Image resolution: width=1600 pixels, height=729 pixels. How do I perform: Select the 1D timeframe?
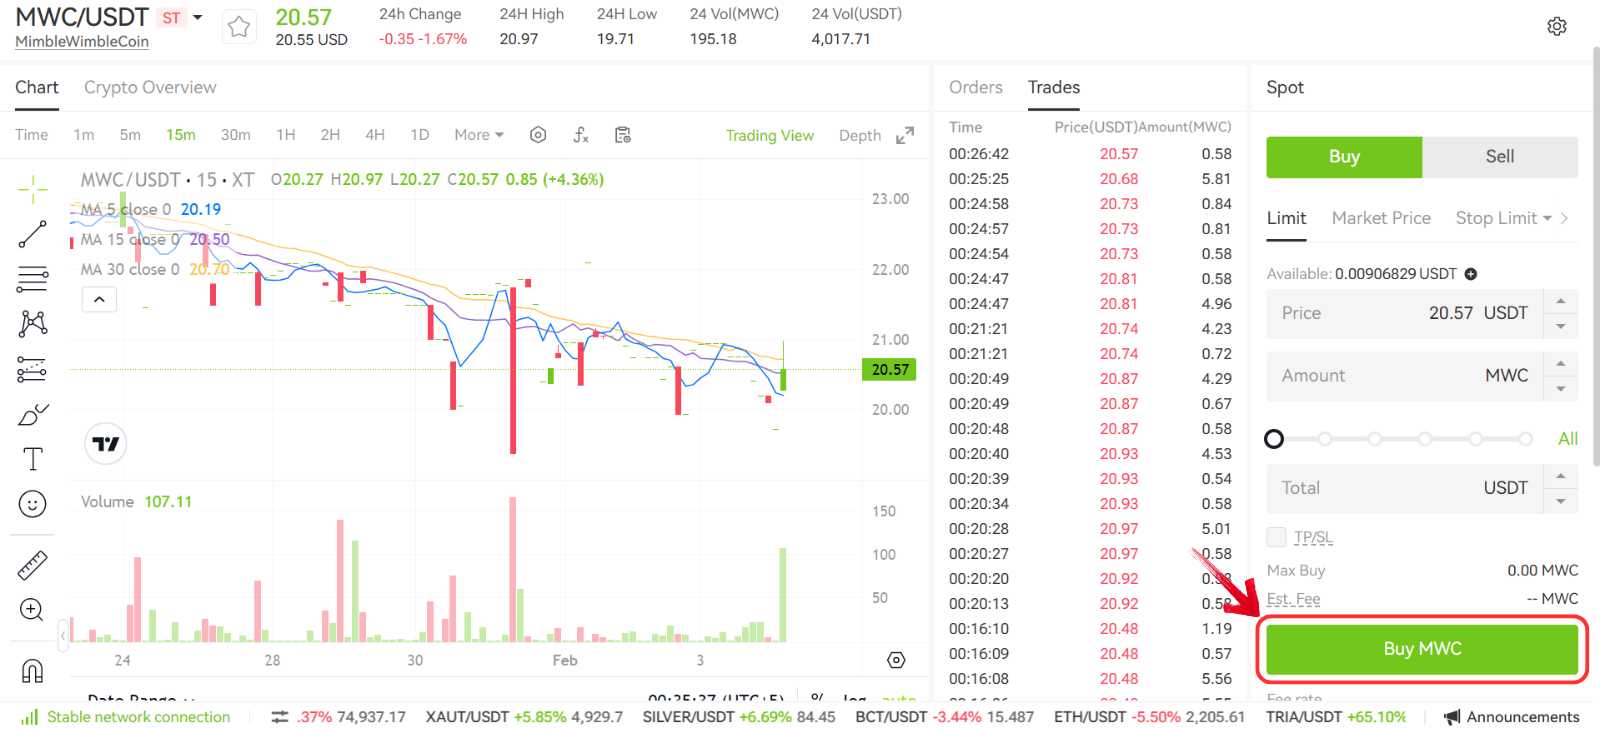tap(420, 135)
